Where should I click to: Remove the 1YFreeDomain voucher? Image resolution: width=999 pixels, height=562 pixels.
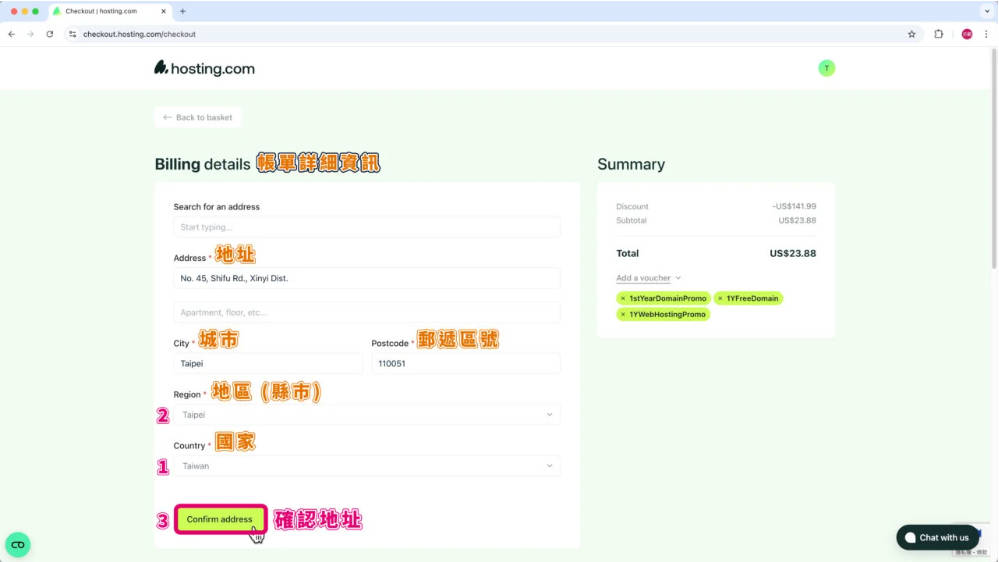click(720, 298)
